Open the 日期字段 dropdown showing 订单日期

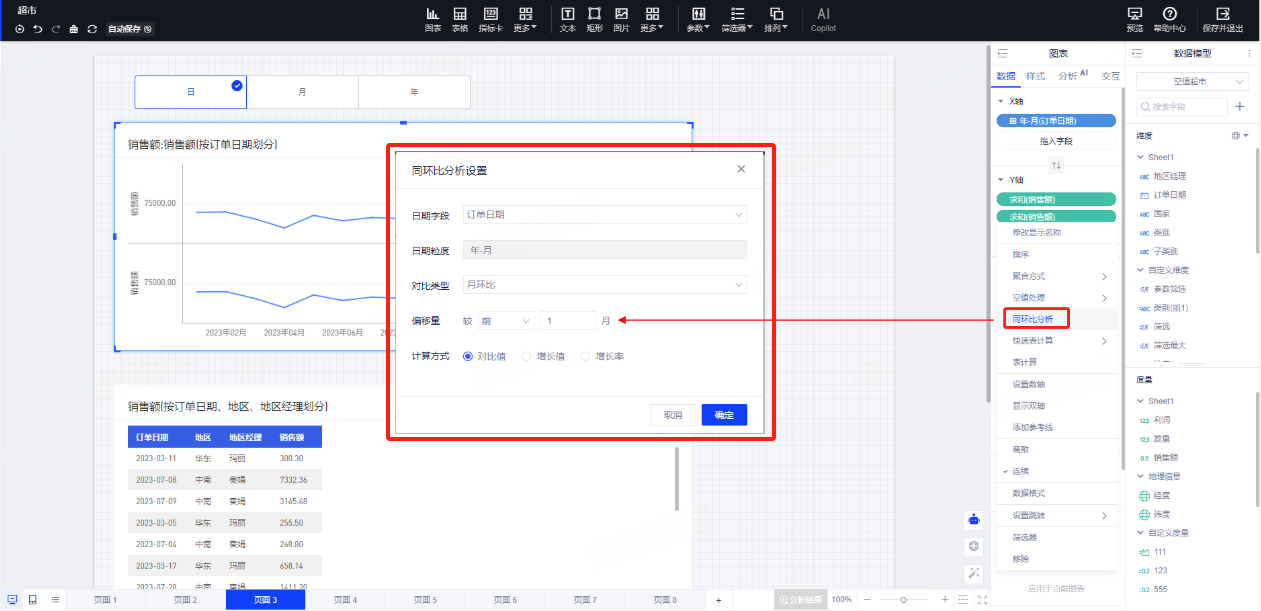click(x=604, y=215)
